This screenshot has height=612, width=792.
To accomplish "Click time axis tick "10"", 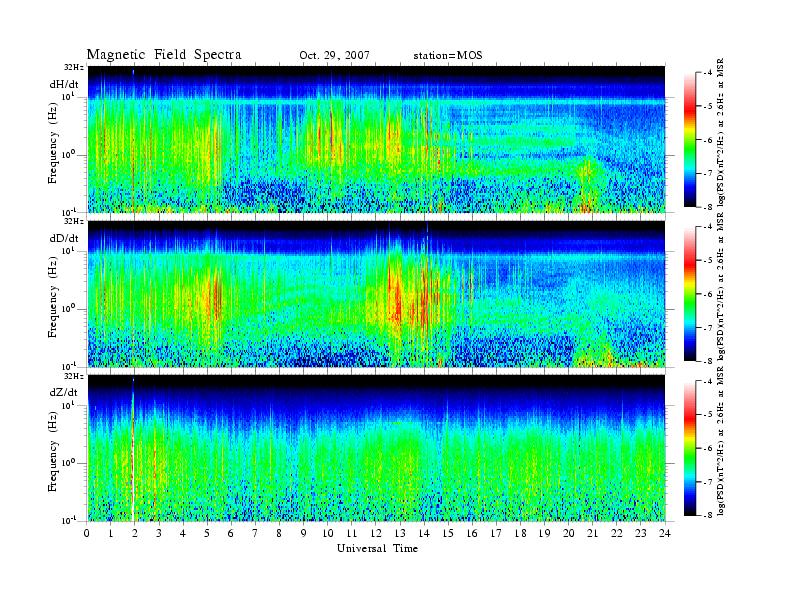I will pos(328,533).
